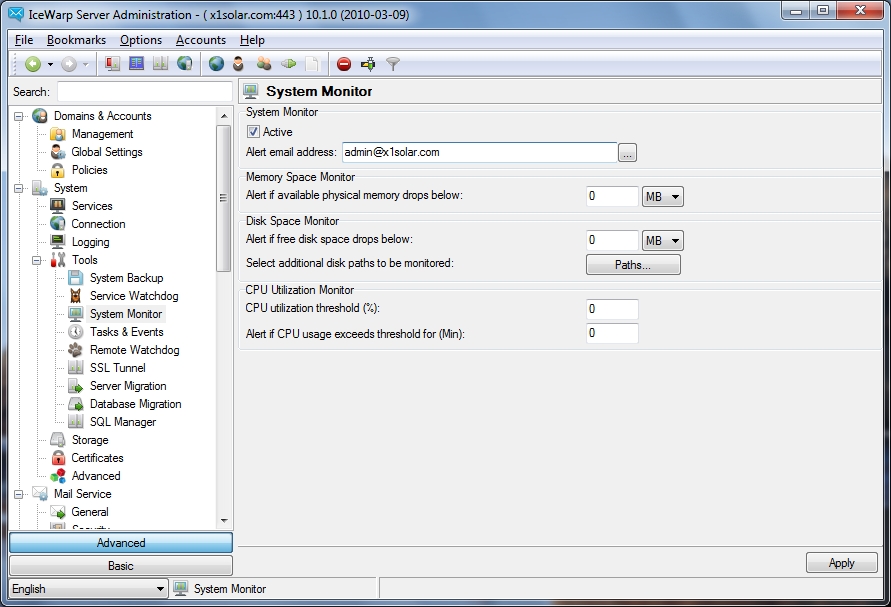
Task: Click the green Back arrow in toolbar
Action: click(33, 64)
